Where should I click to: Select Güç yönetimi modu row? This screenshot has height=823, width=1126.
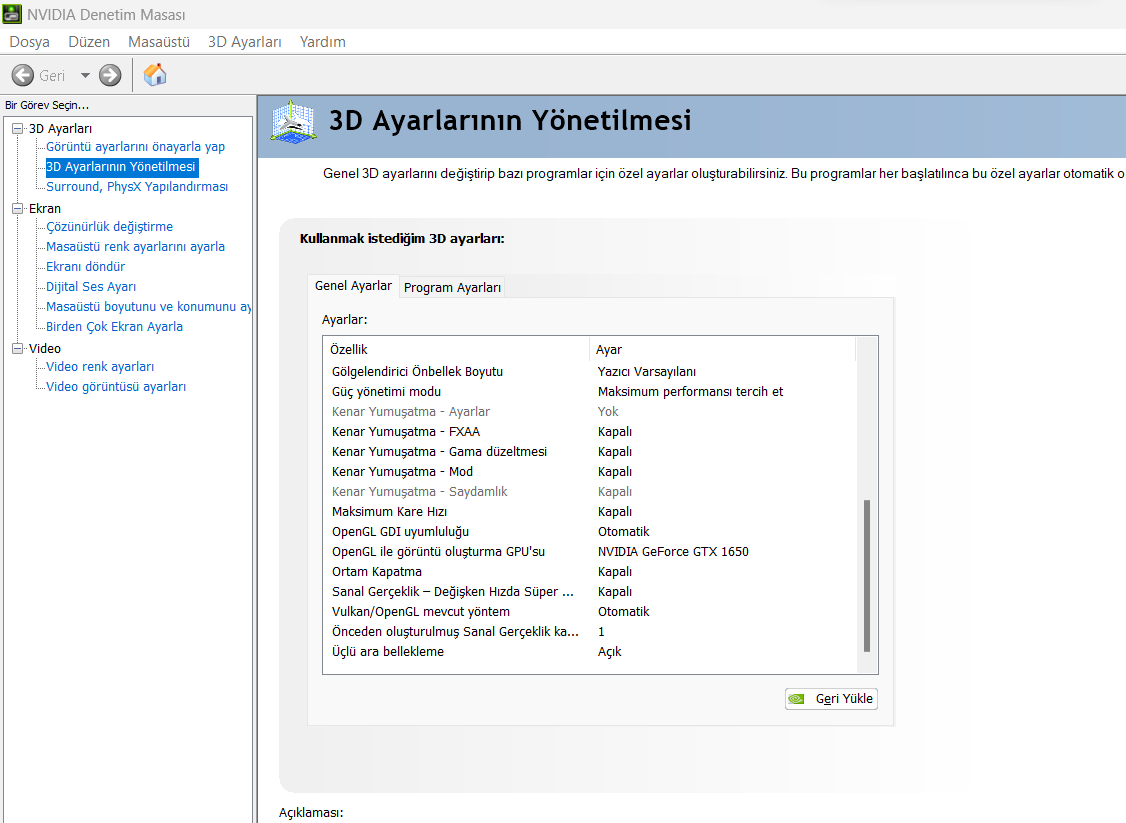point(590,391)
